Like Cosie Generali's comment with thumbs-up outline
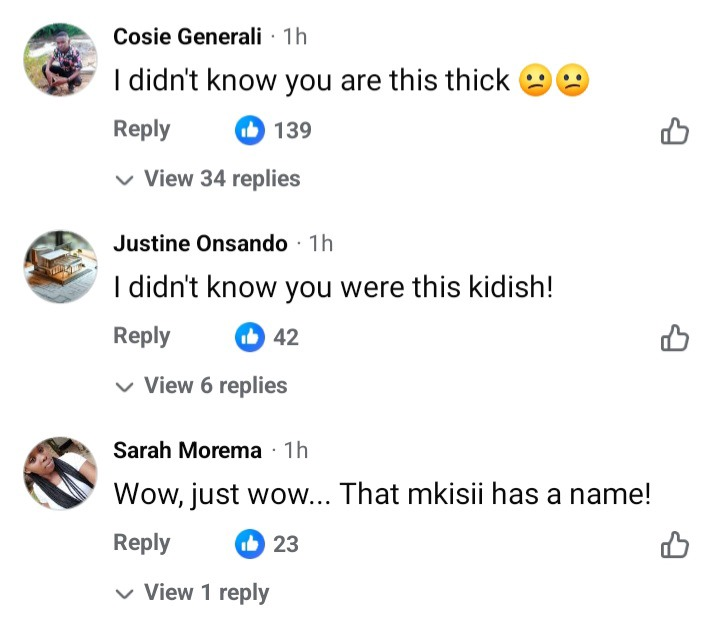The image size is (720, 624). (x=675, y=131)
